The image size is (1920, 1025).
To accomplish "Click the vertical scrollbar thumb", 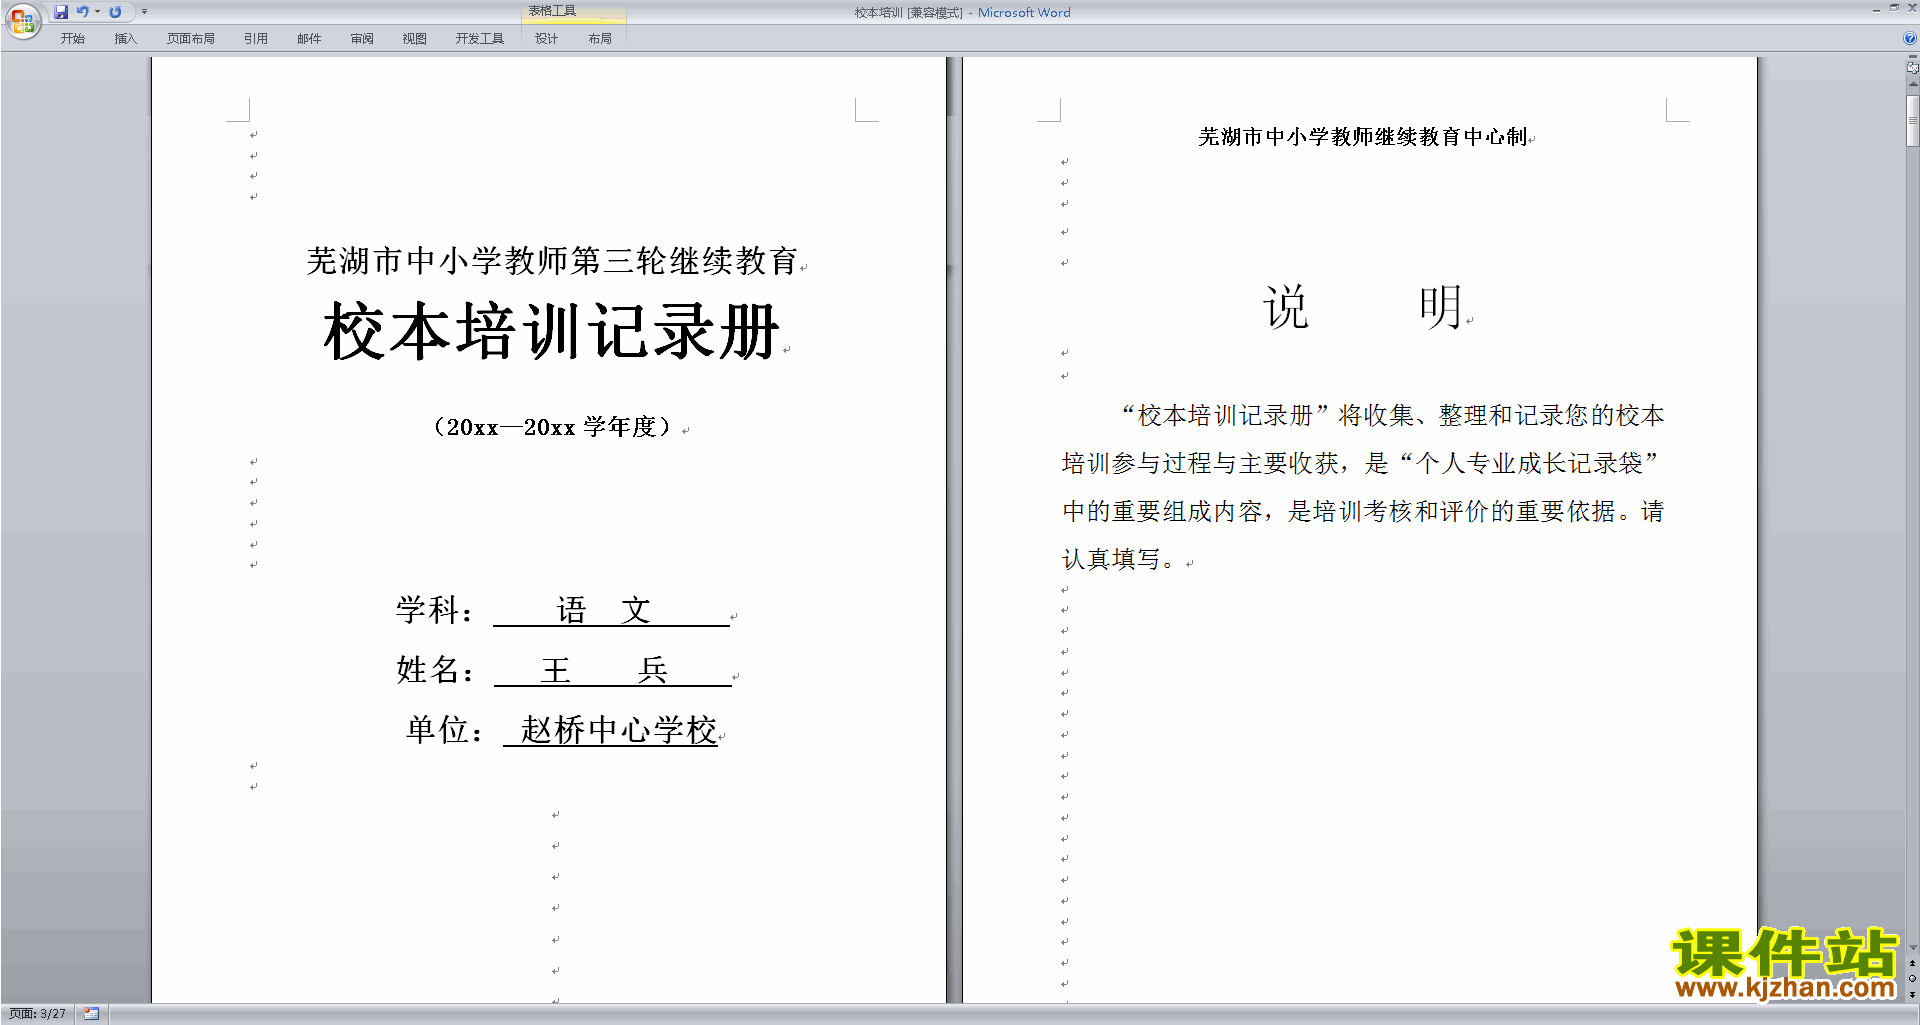I will pyautogui.click(x=1912, y=121).
